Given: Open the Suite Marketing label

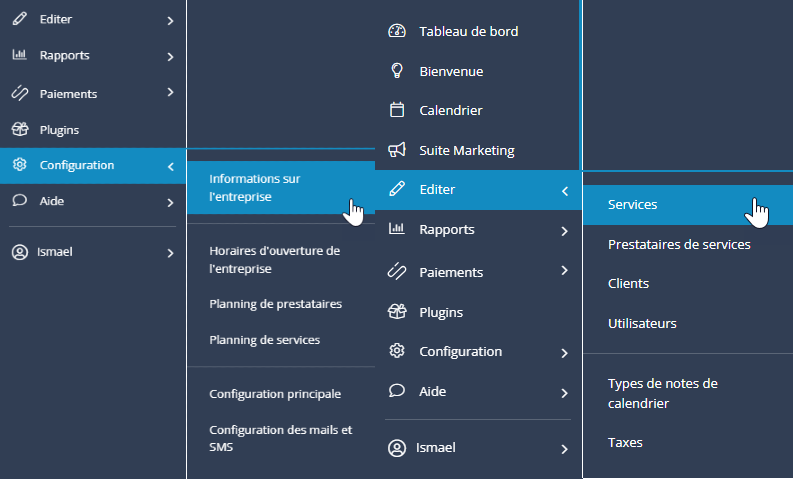Looking at the screenshot, I should pos(467,151).
